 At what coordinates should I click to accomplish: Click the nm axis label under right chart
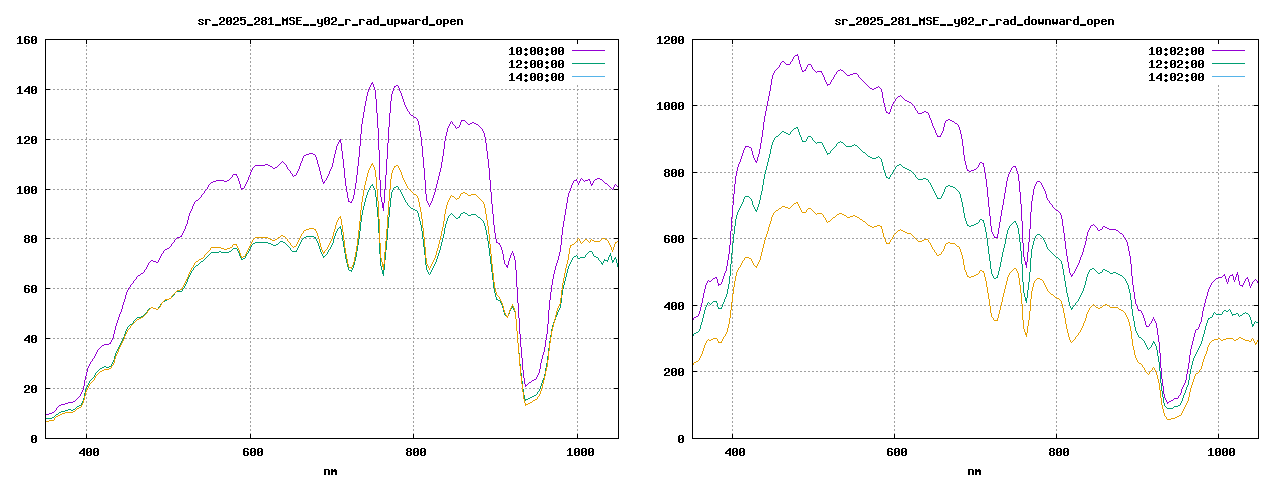point(974,470)
